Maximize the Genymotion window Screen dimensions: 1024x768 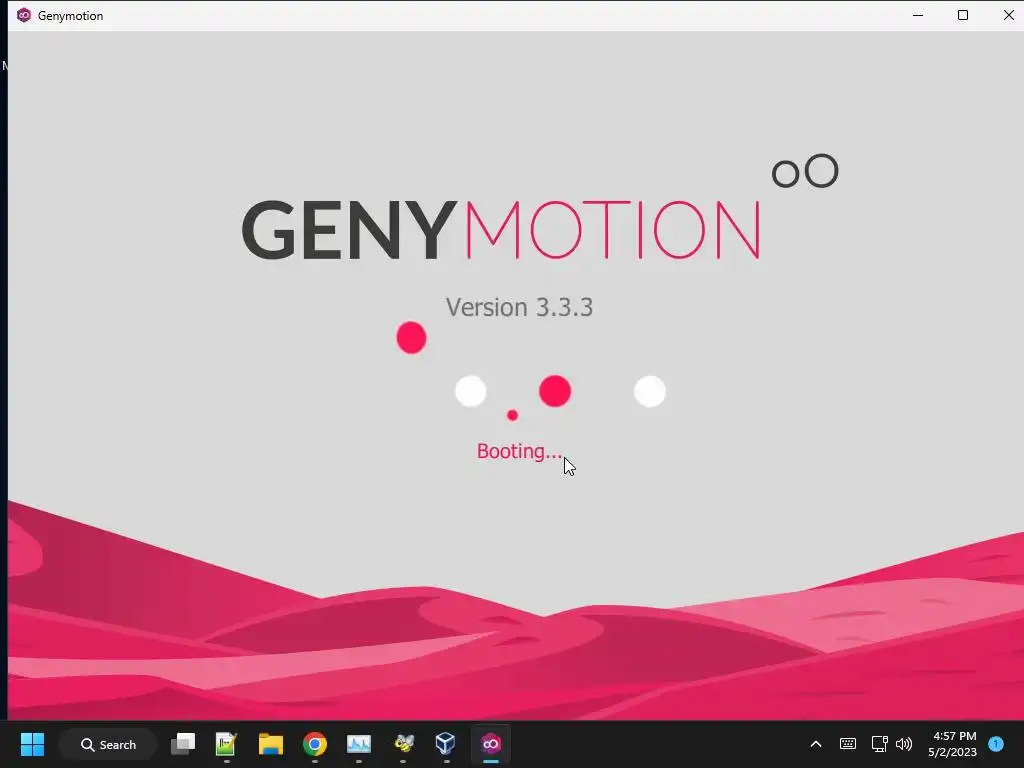tap(963, 15)
